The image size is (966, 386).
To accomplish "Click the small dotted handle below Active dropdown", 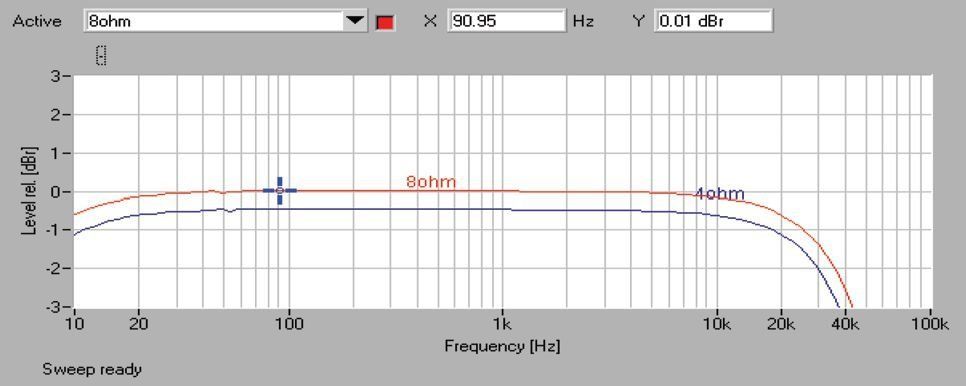I will pyautogui.click(x=102, y=55).
